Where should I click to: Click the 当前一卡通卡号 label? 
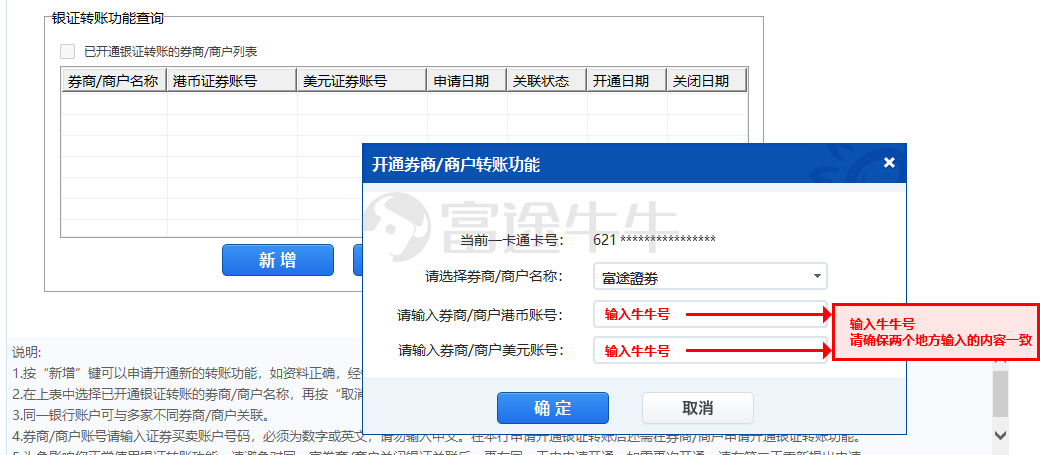tap(511, 239)
